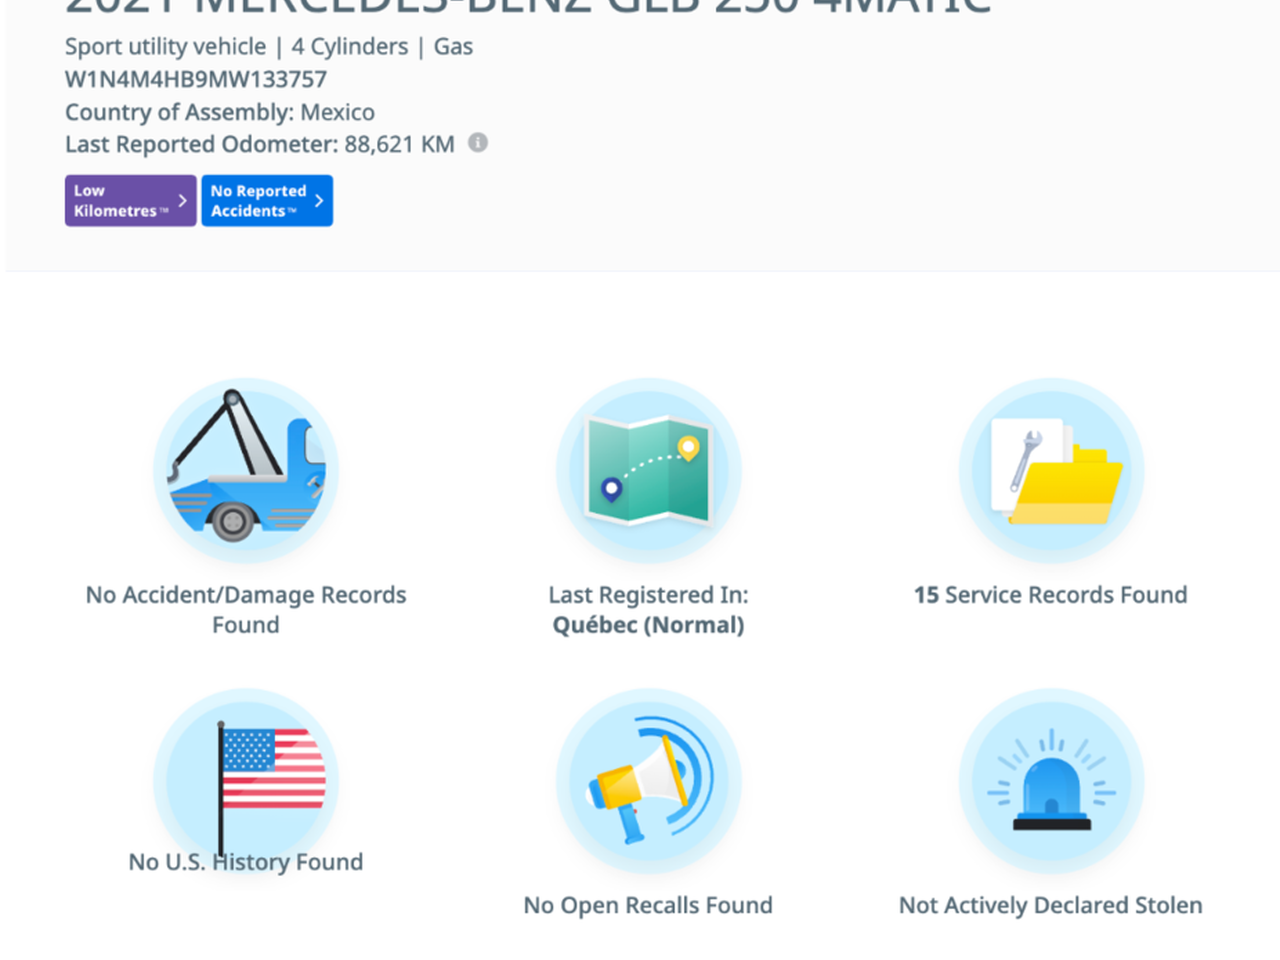Click the map registration location icon
The height and width of the screenshot is (960, 1280).
click(648, 471)
